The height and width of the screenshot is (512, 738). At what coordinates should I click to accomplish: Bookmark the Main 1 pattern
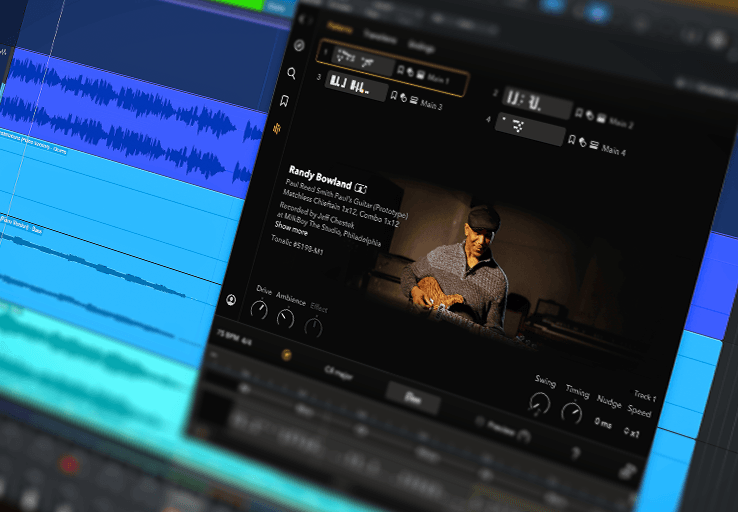tap(401, 70)
